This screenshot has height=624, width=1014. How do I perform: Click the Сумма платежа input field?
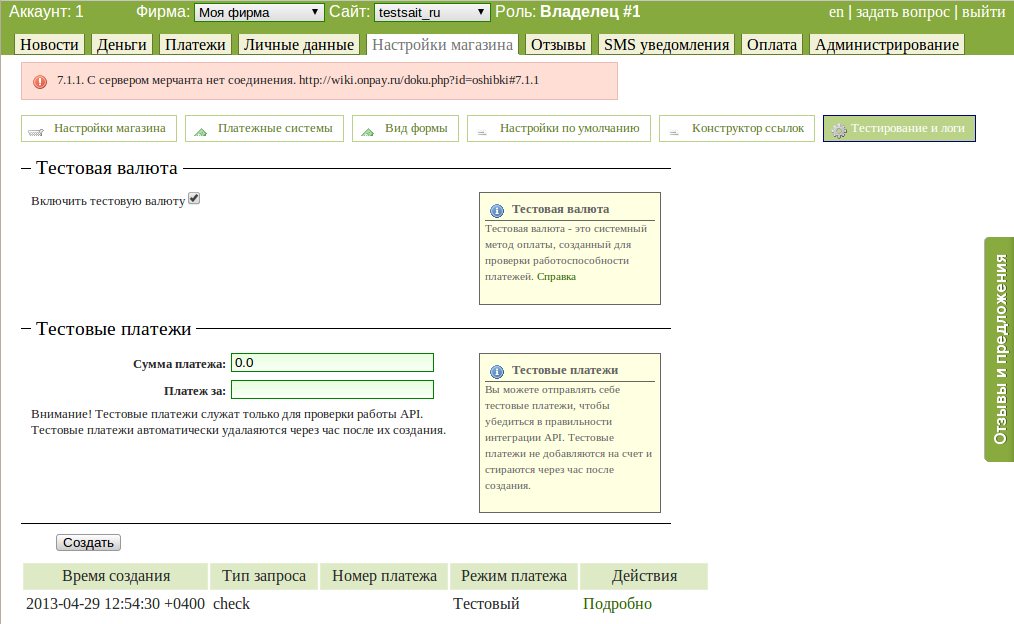[x=332, y=362]
